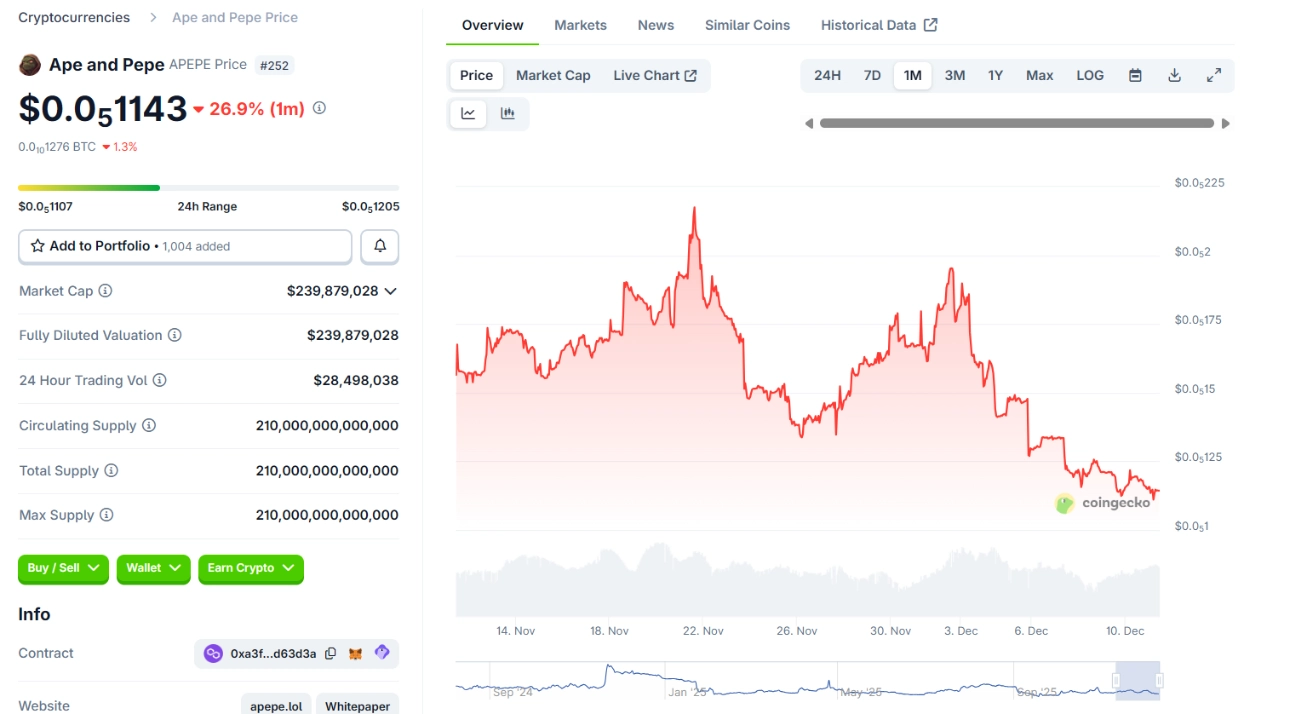This screenshot has width=1307, height=714.
Task: Expand chart to fullscreen
Action: [1213, 76]
